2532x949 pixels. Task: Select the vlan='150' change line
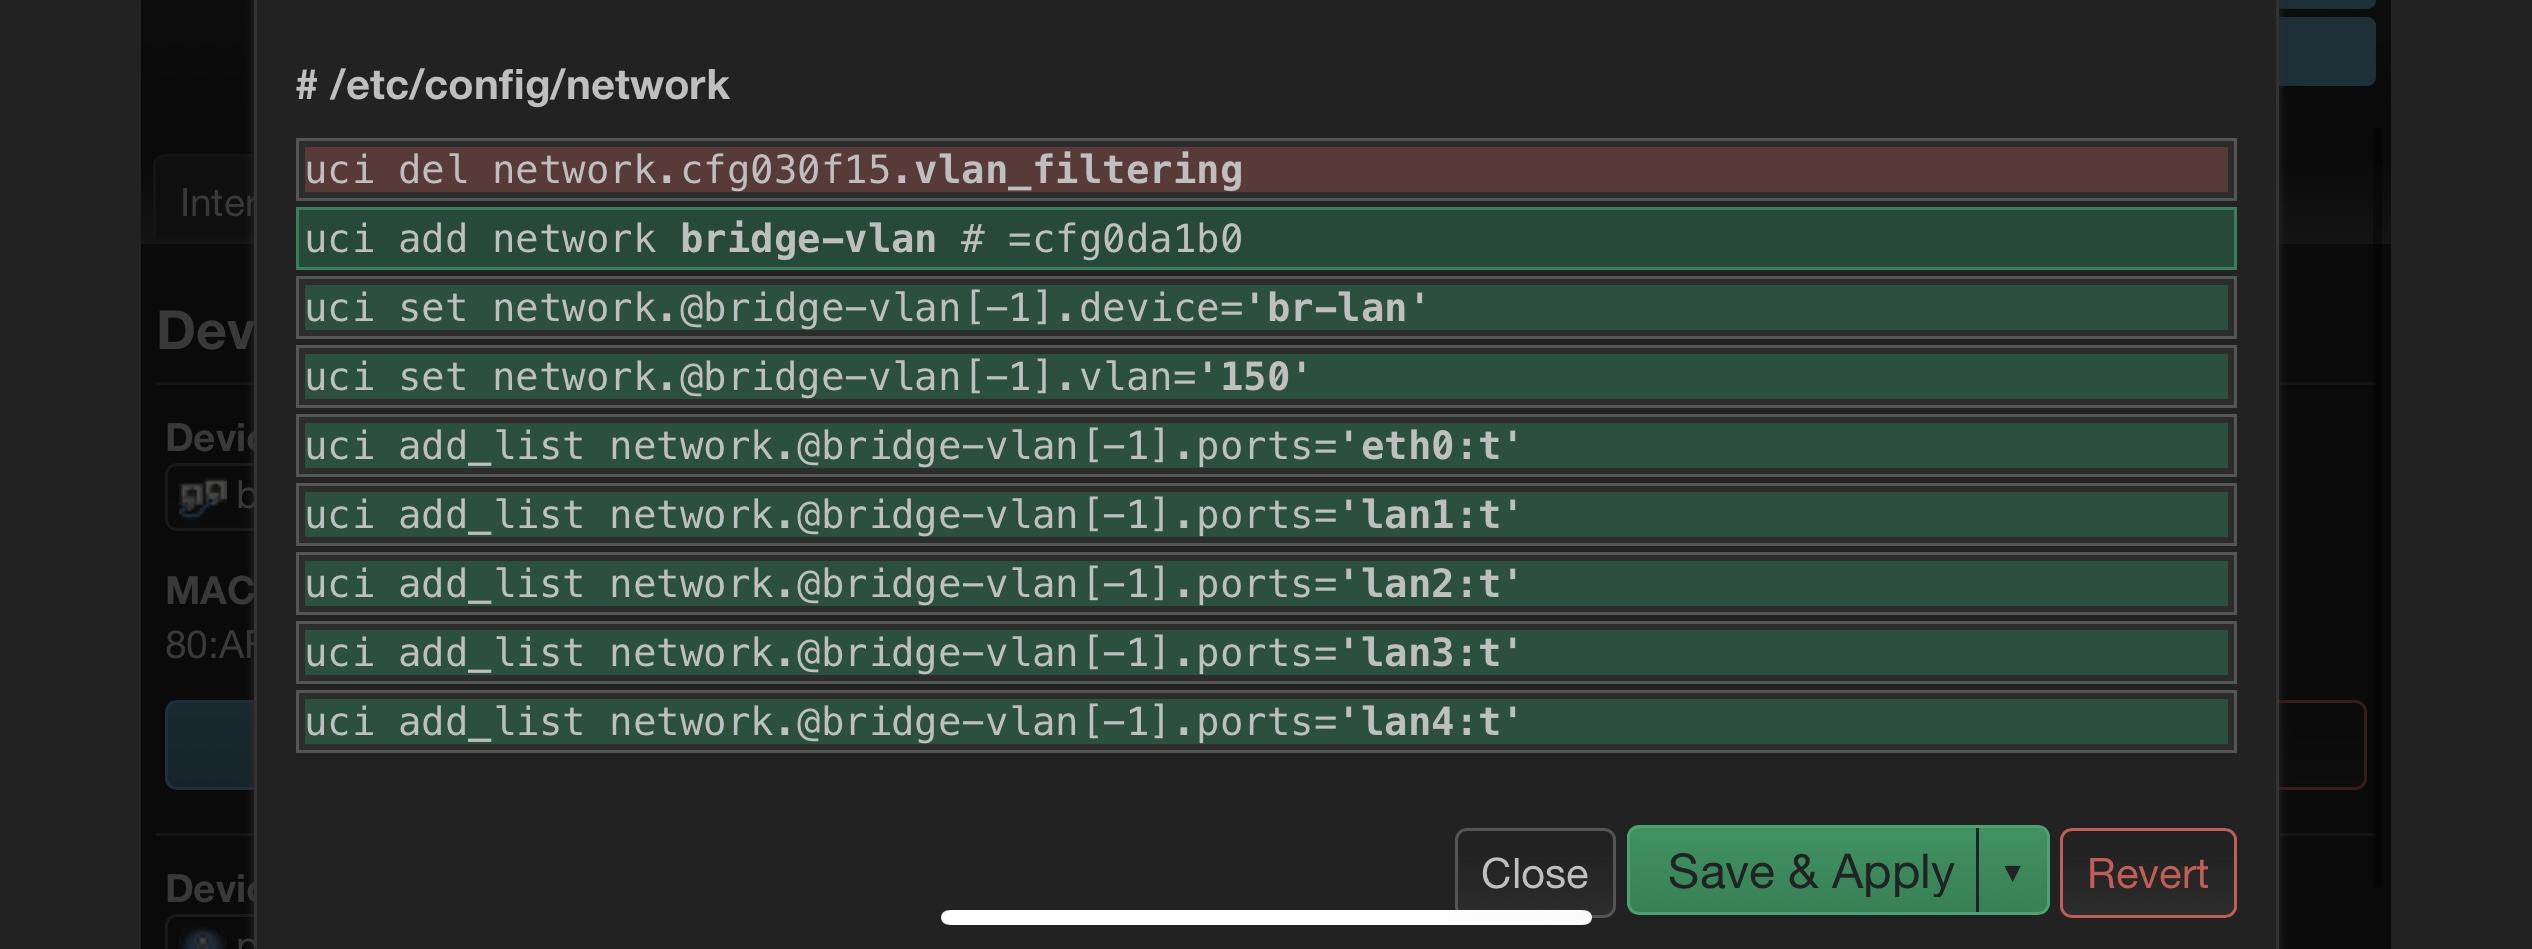point(1266,377)
